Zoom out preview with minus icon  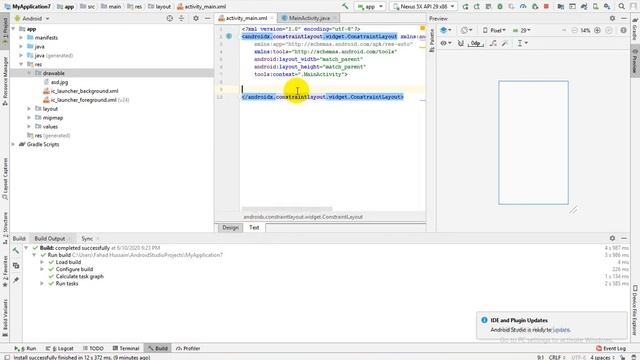point(574,30)
